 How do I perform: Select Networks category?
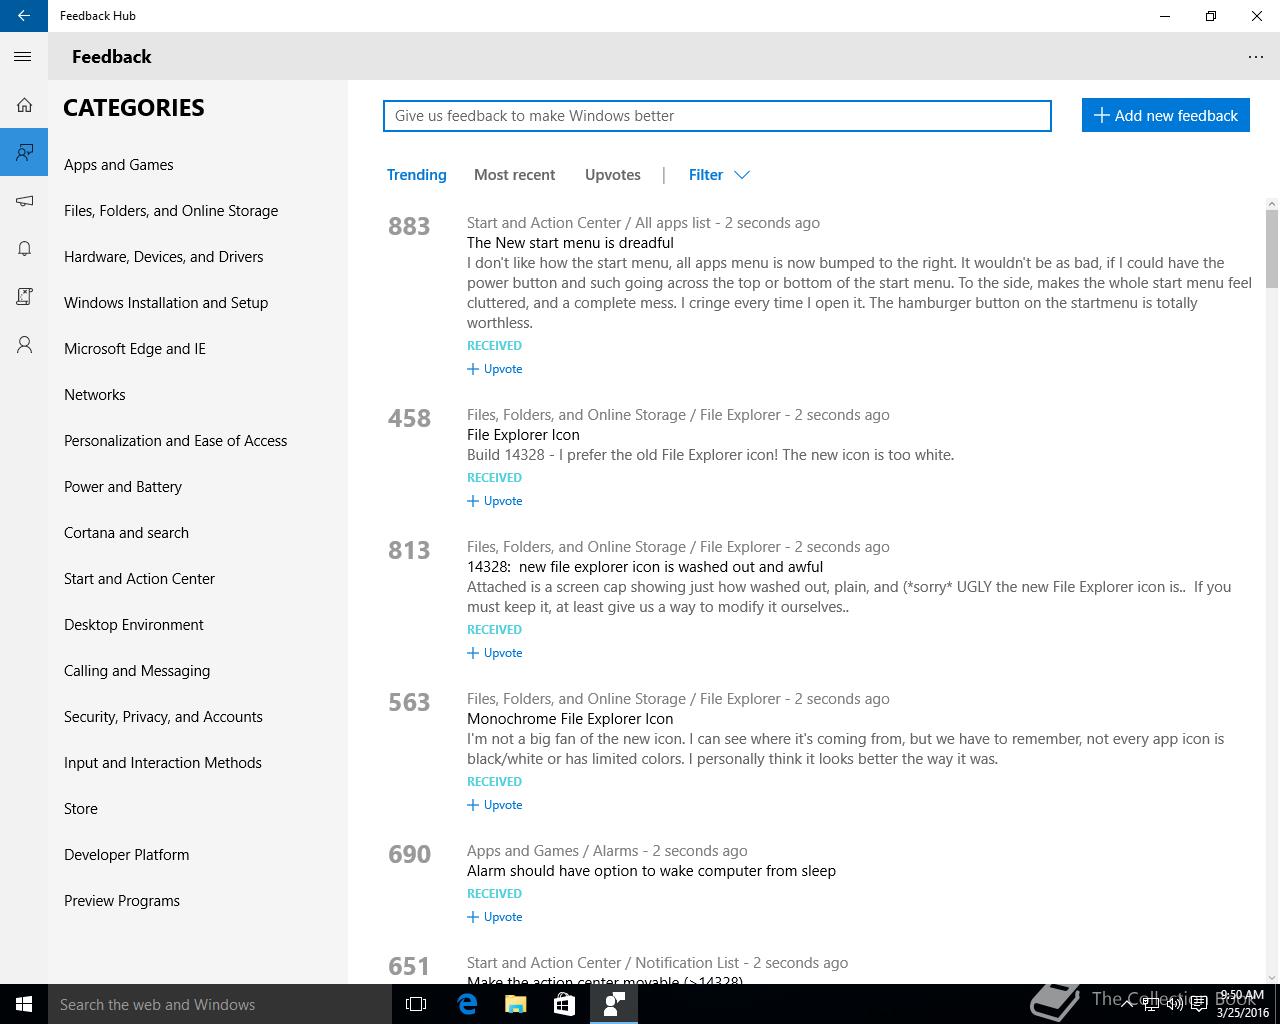pos(95,395)
